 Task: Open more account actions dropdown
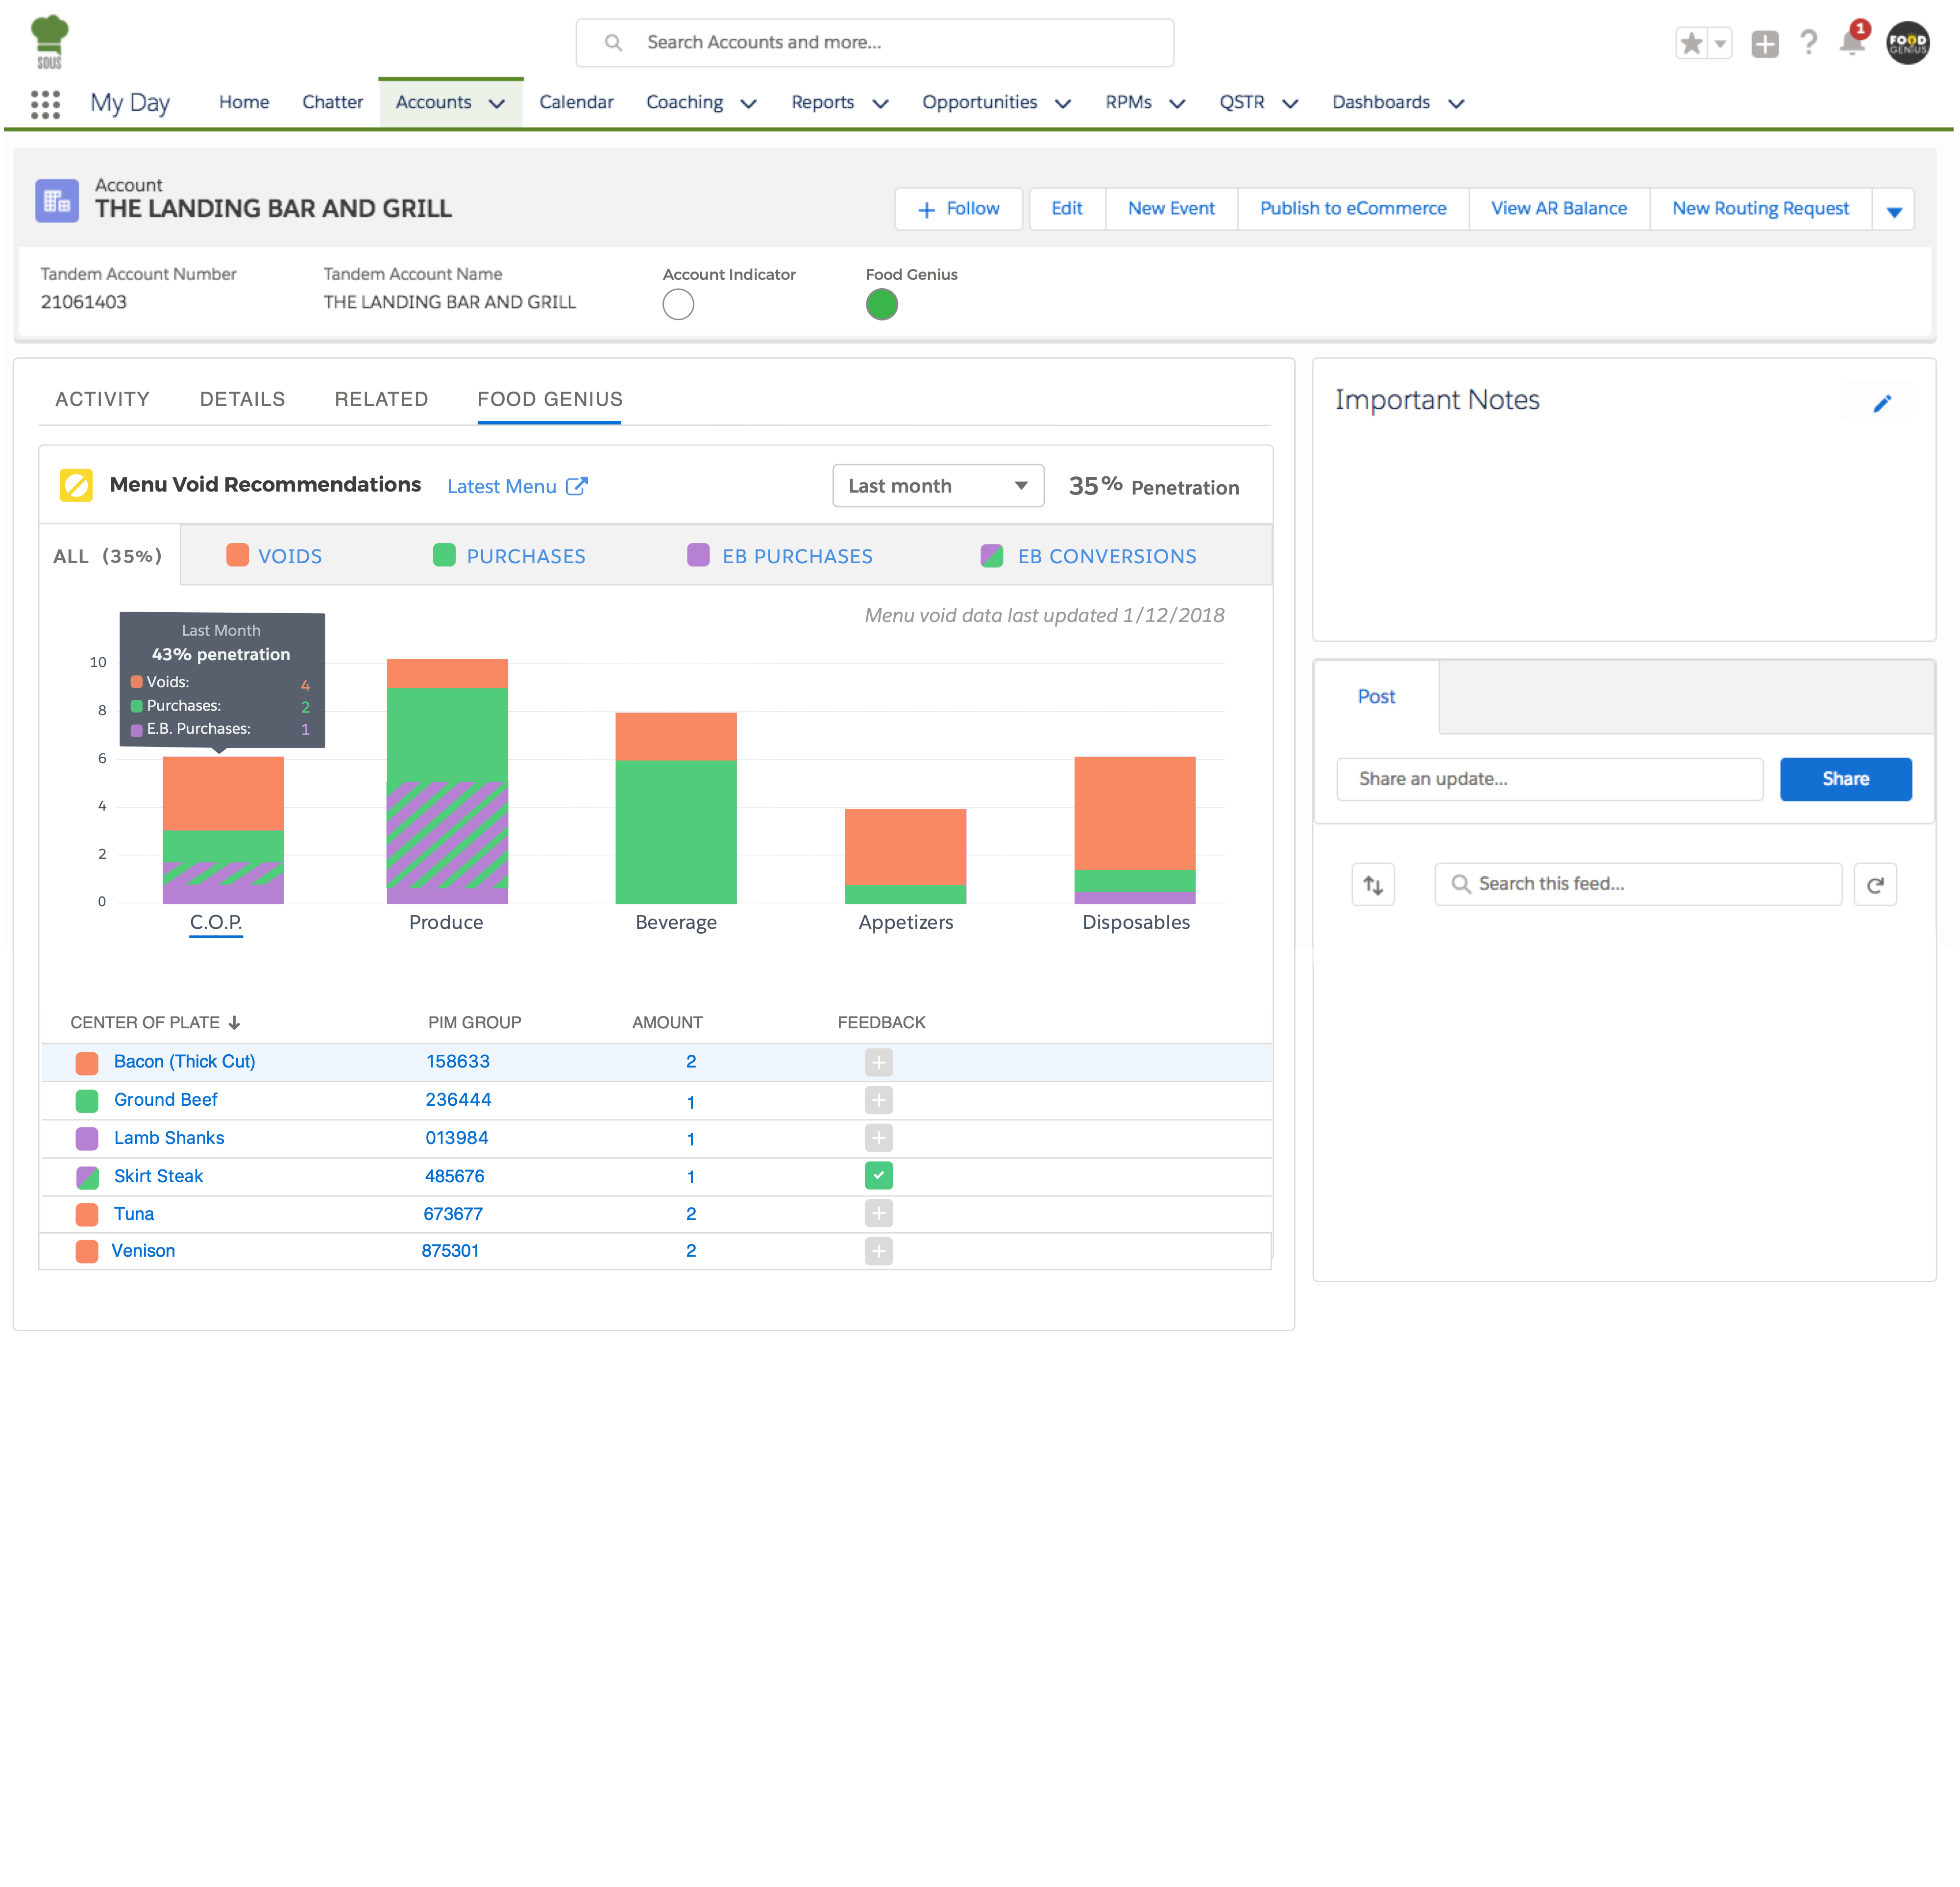click(1893, 210)
